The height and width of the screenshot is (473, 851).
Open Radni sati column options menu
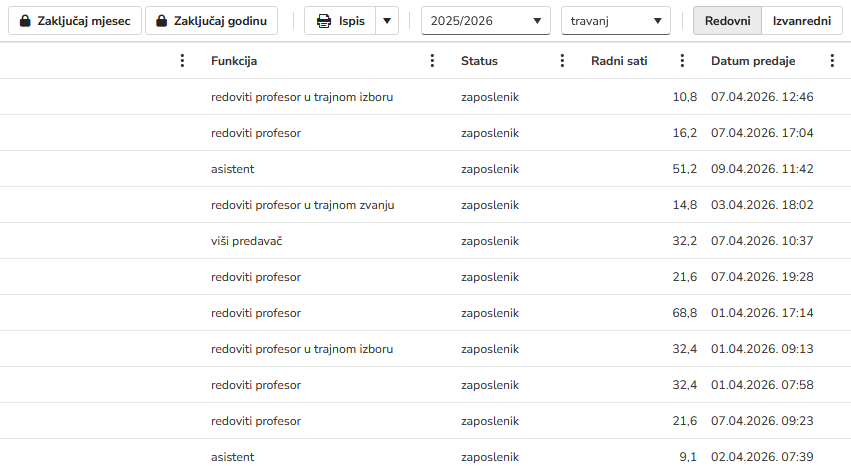[x=682, y=61]
